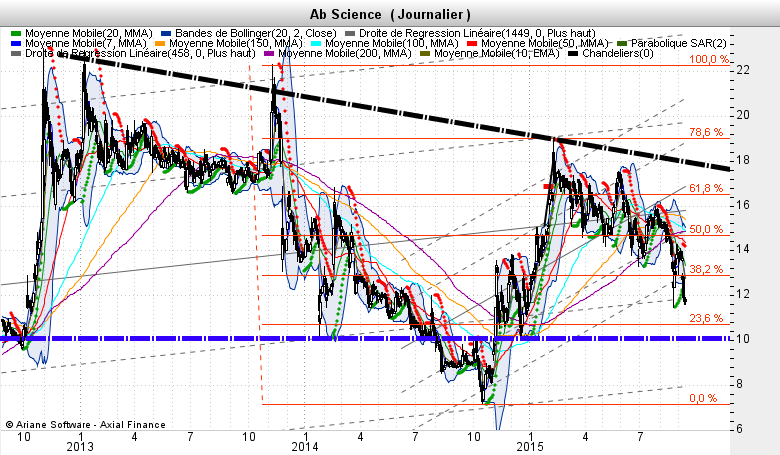Select legend text 'Chandeliers(0)'
This screenshot has width=780, height=455.
tap(618, 53)
